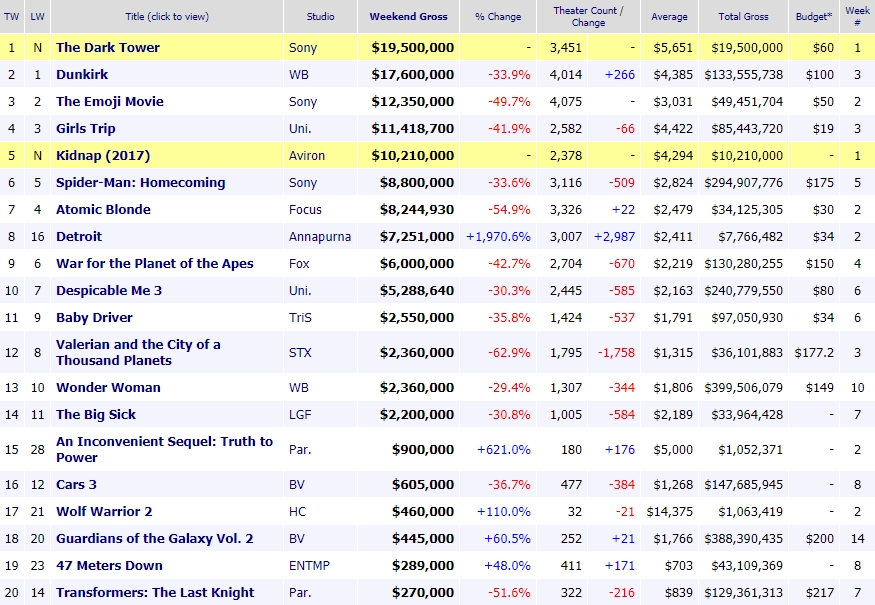Open The Big Sick link
Image resolution: width=875 pixels, height=605 pixels.
pos(96,414)
